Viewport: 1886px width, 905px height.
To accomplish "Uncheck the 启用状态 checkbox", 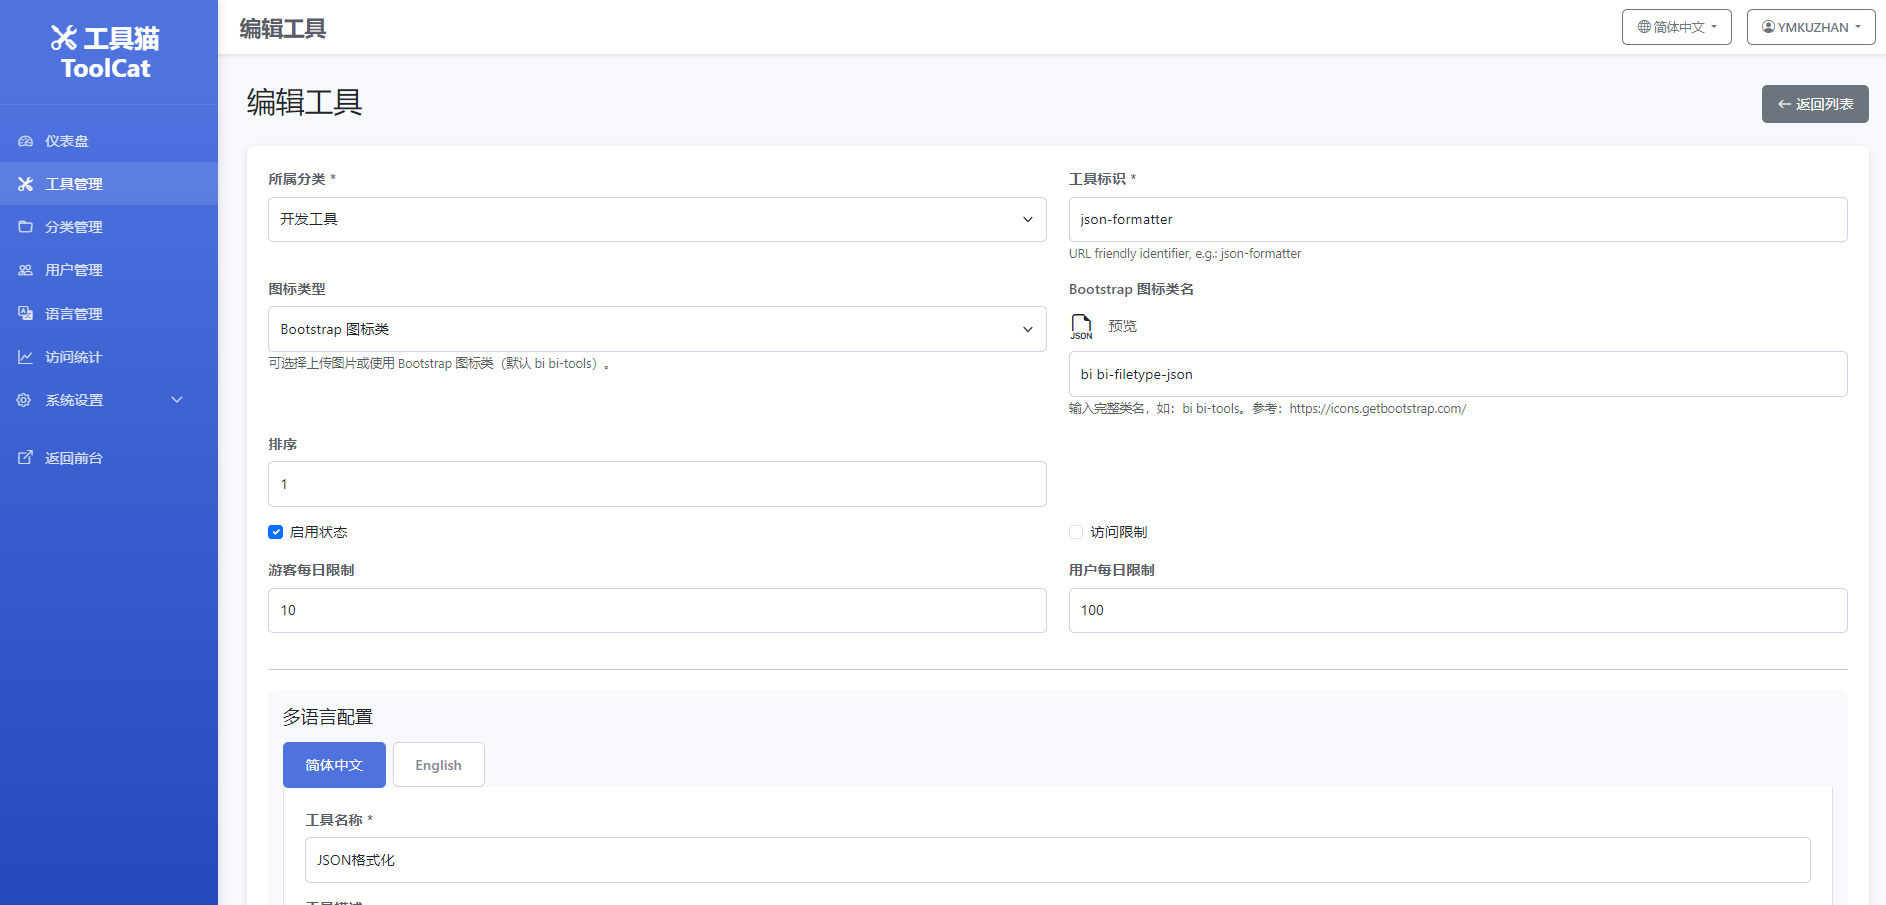I will pyautogui.click(x=276, y=531).
